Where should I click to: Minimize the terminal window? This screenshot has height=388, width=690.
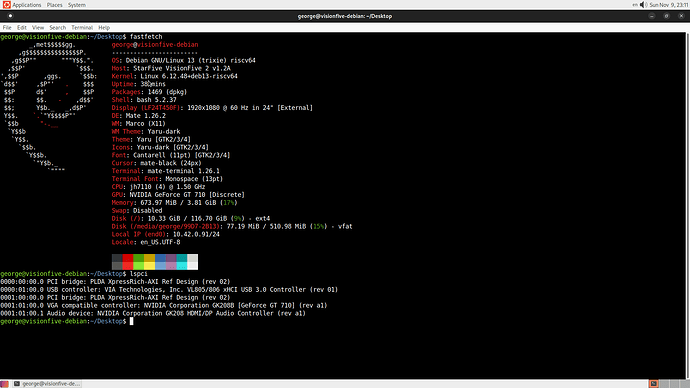pyautogui.click(x=652, y=16)
